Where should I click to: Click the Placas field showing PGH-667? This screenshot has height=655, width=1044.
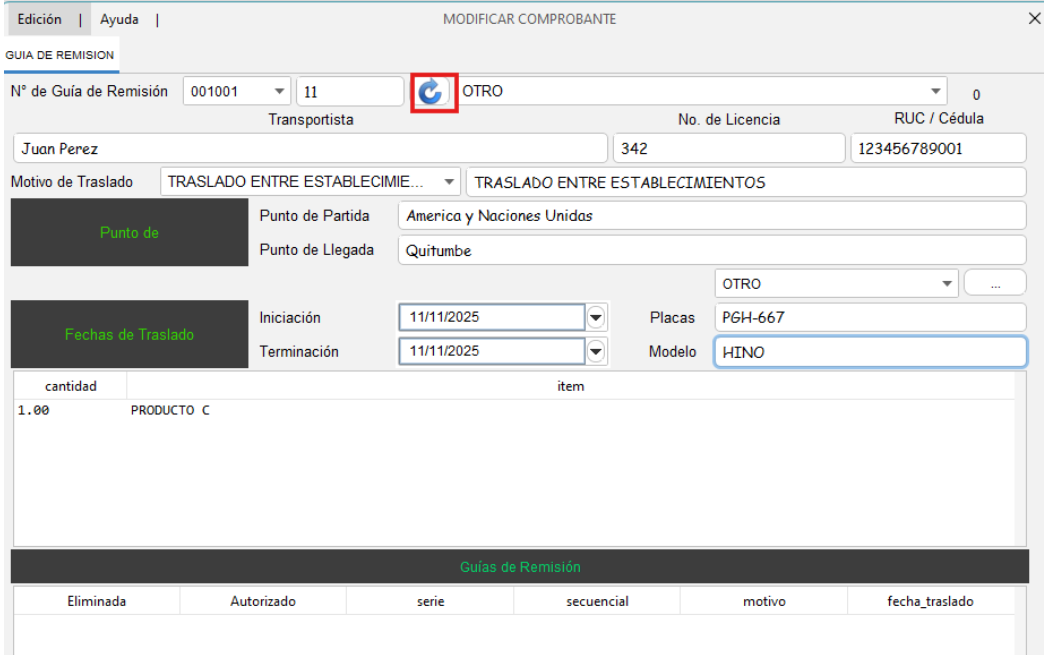(869, 317)
